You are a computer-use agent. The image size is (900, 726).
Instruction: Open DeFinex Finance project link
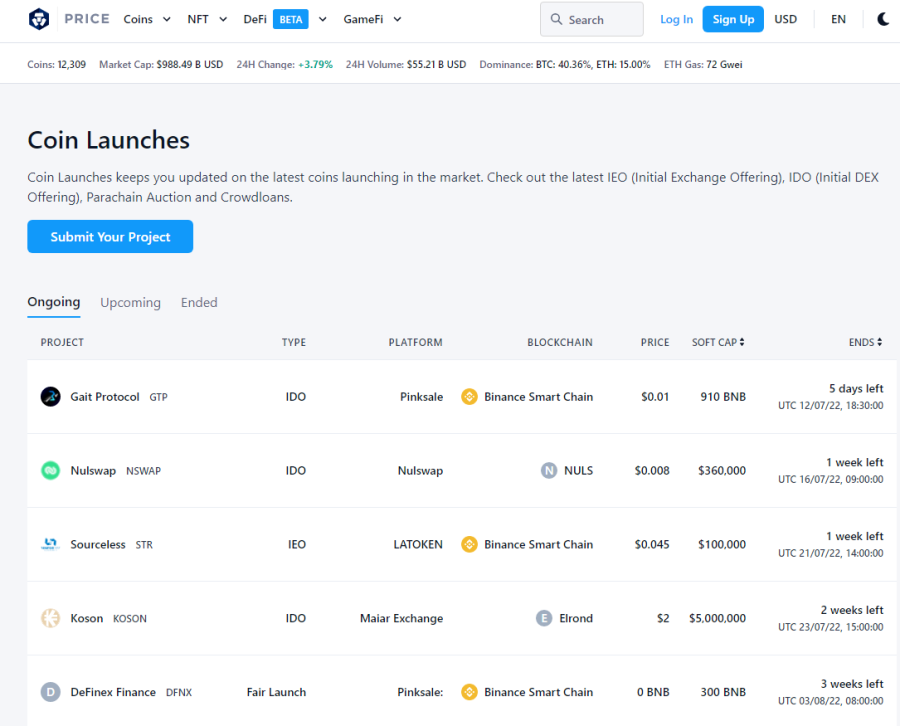click(x=113, y=692)
